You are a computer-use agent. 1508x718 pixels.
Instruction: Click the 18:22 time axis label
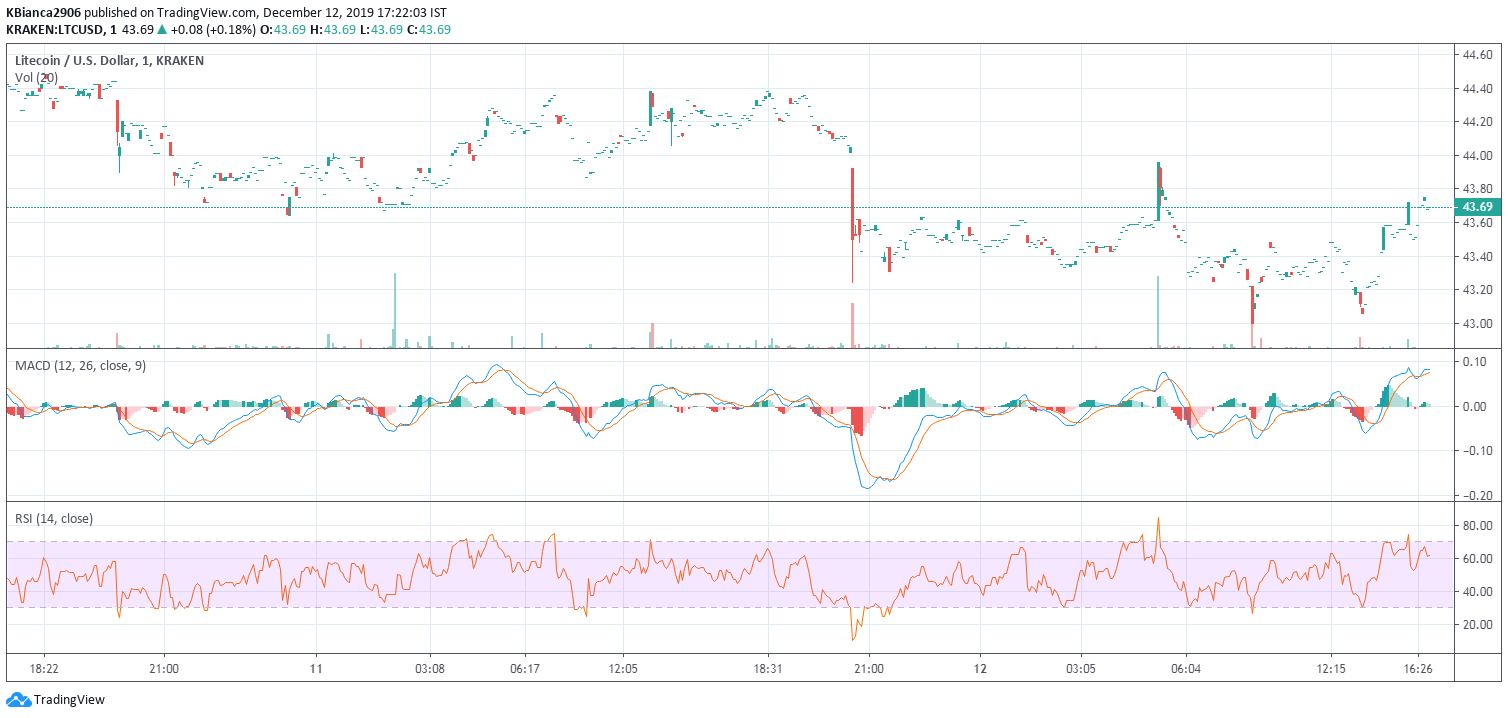tap(44, 668)
